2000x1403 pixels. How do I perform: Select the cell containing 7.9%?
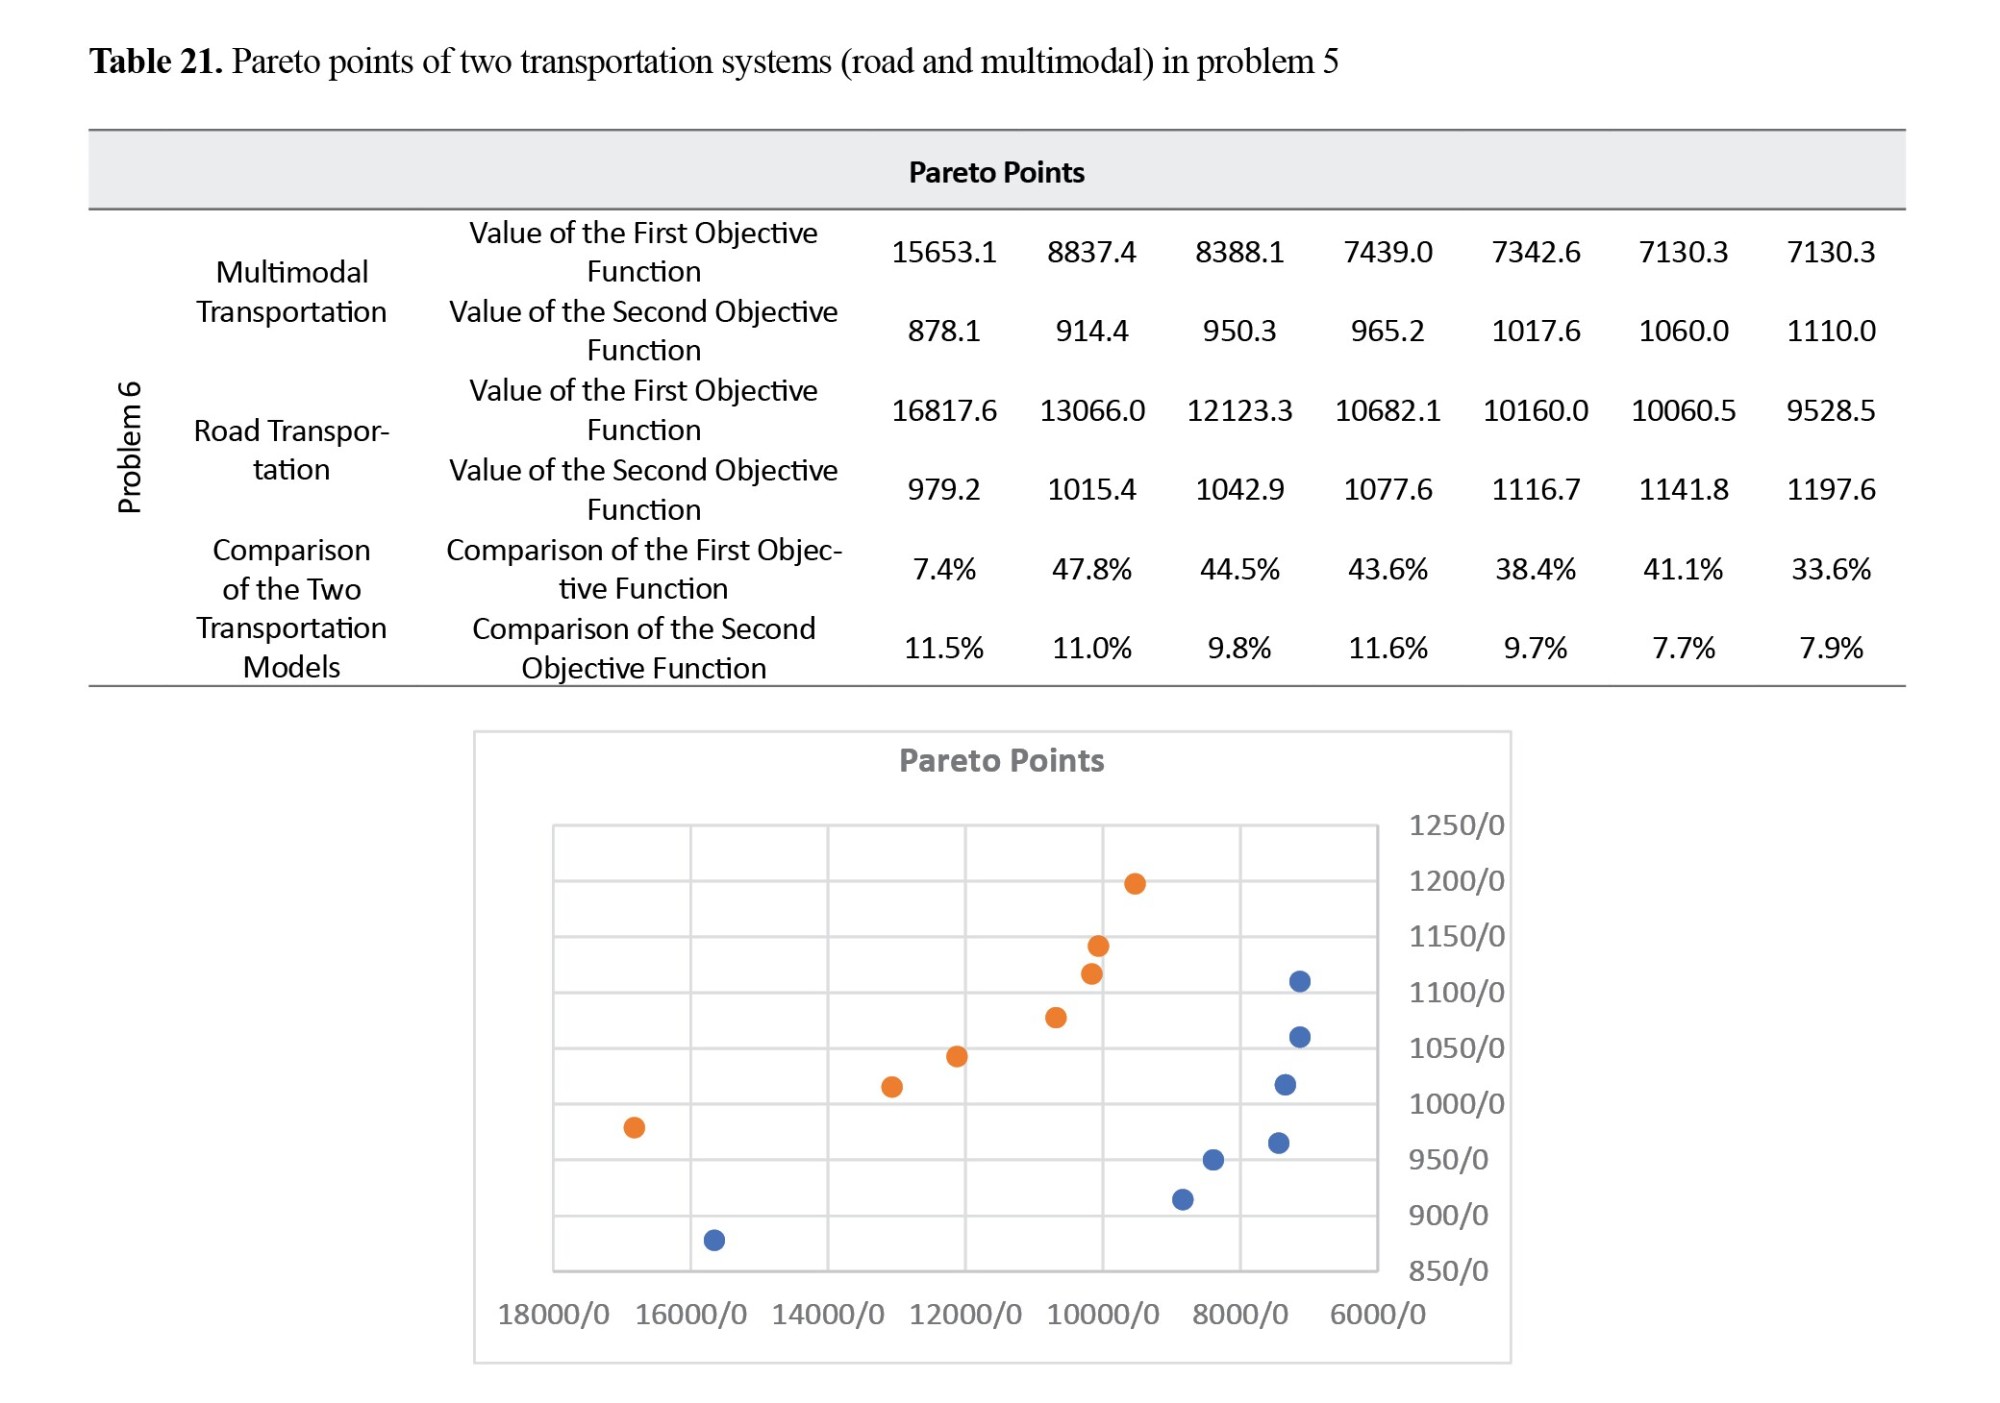click(x=1831, y=648)
